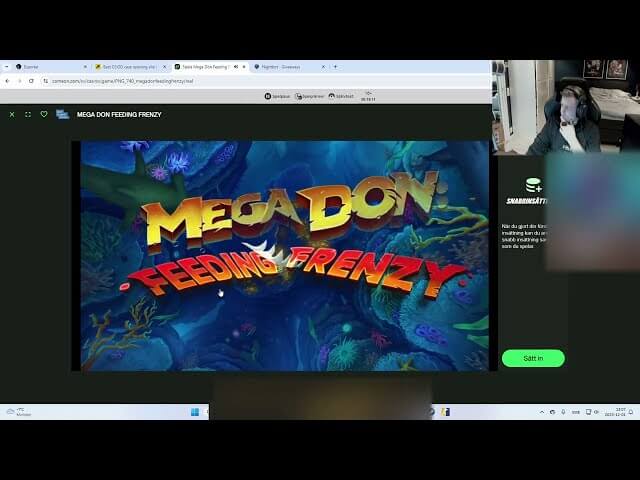This screenshot has height=480, width=640.
Task: Switch to the Giveaways tab
Action: [x=289, y=67]
